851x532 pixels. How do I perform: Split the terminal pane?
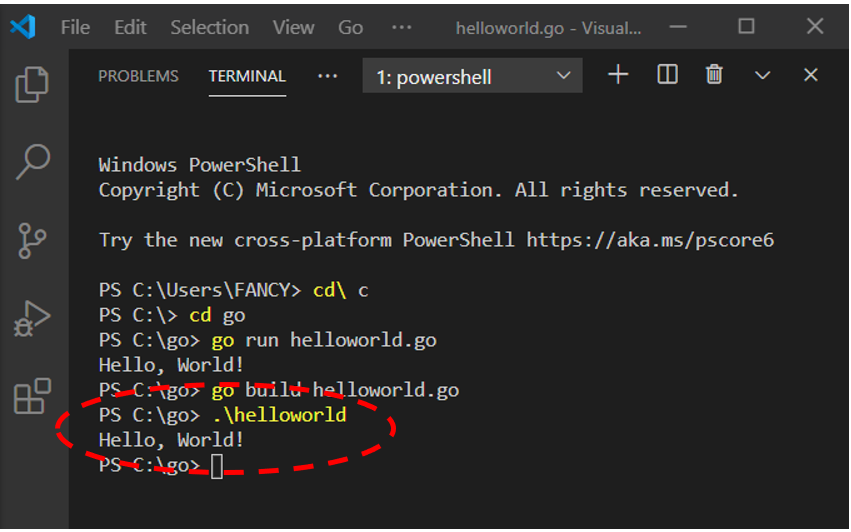coord(667,75)
